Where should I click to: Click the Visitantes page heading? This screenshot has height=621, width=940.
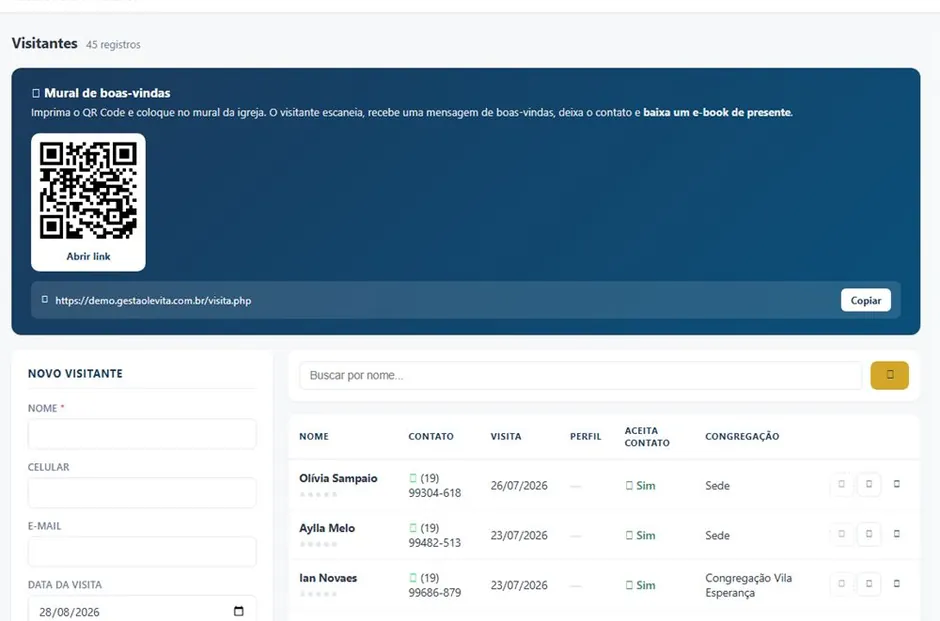tap(44, 43)
